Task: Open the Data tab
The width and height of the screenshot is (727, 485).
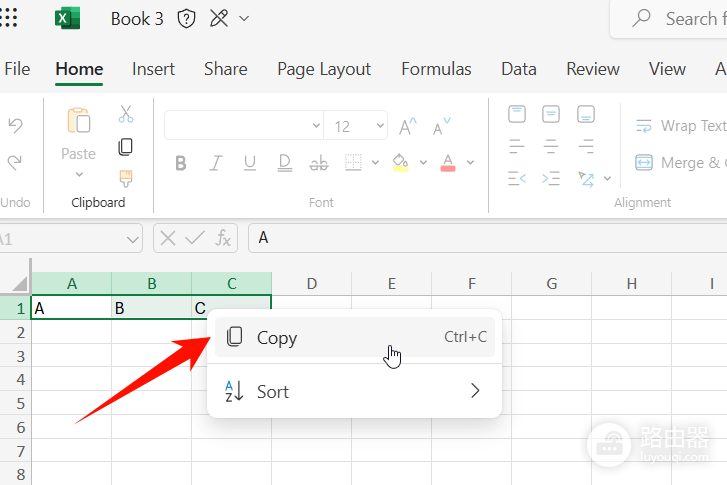Action: pos(519,69)
